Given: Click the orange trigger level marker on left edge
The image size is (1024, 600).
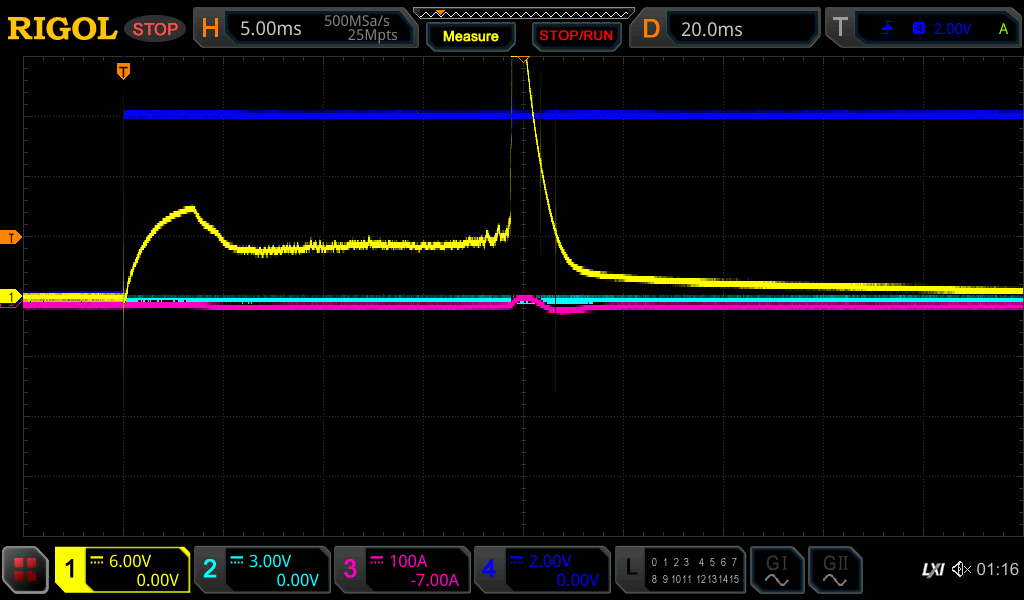Looking at the screenshot, I should (11, 237).
